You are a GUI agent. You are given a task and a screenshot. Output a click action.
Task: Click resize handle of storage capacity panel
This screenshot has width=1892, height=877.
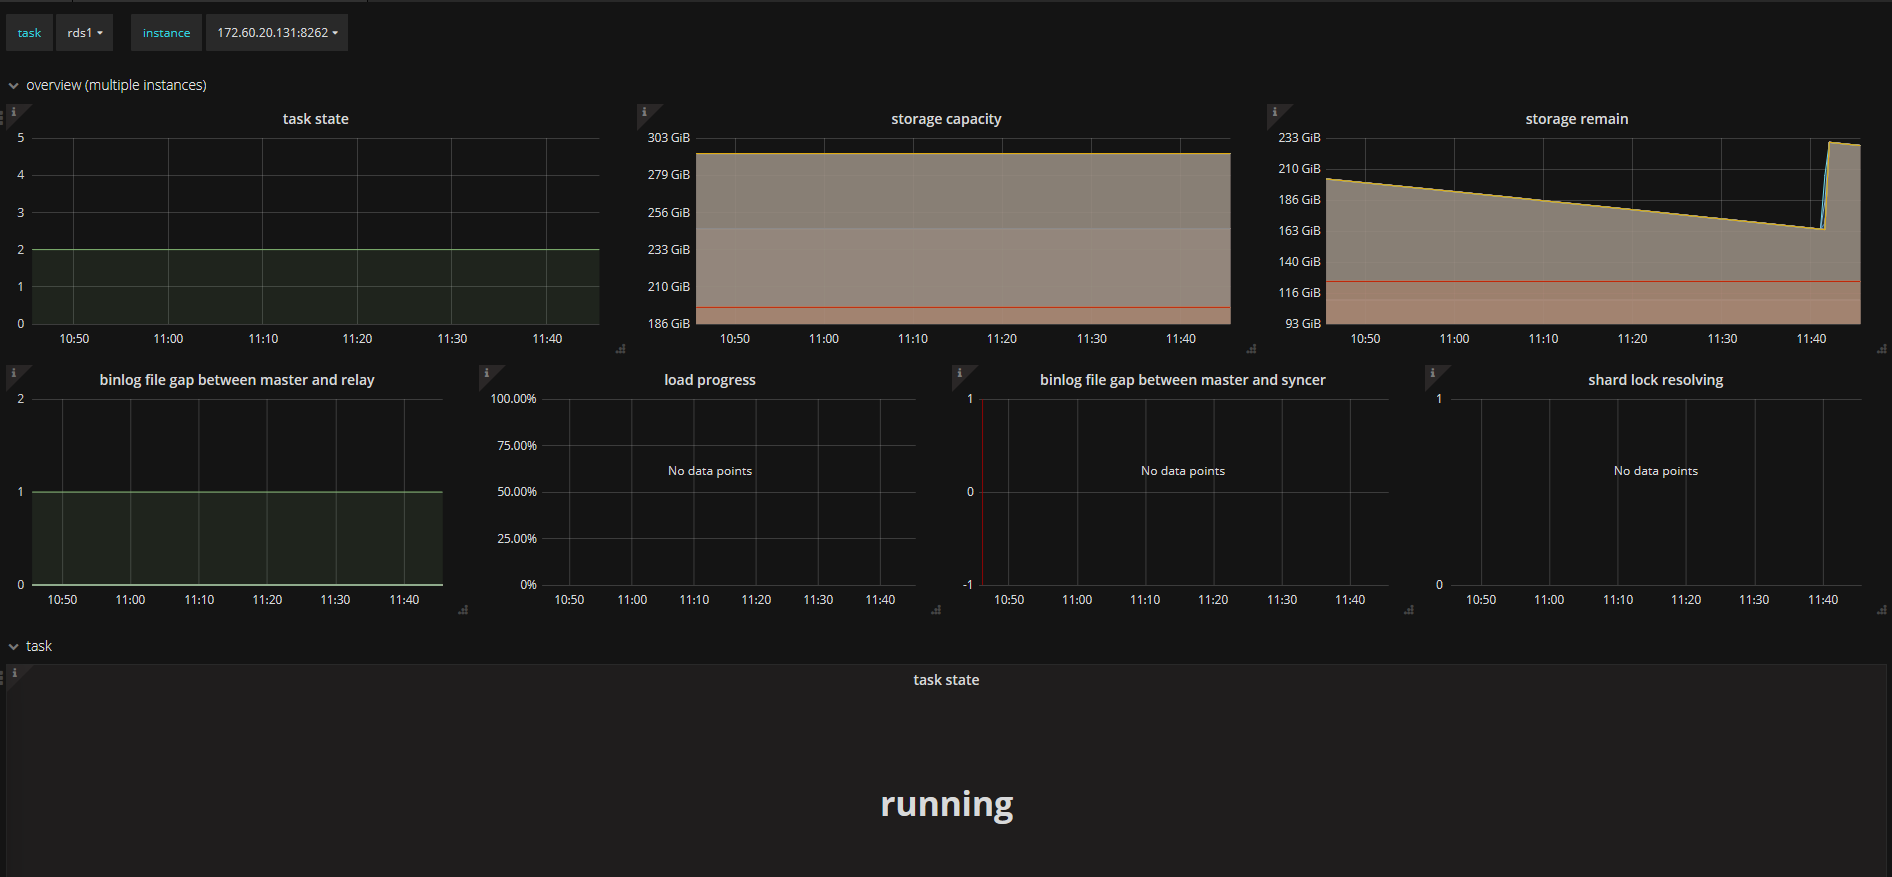[1251, 349]
